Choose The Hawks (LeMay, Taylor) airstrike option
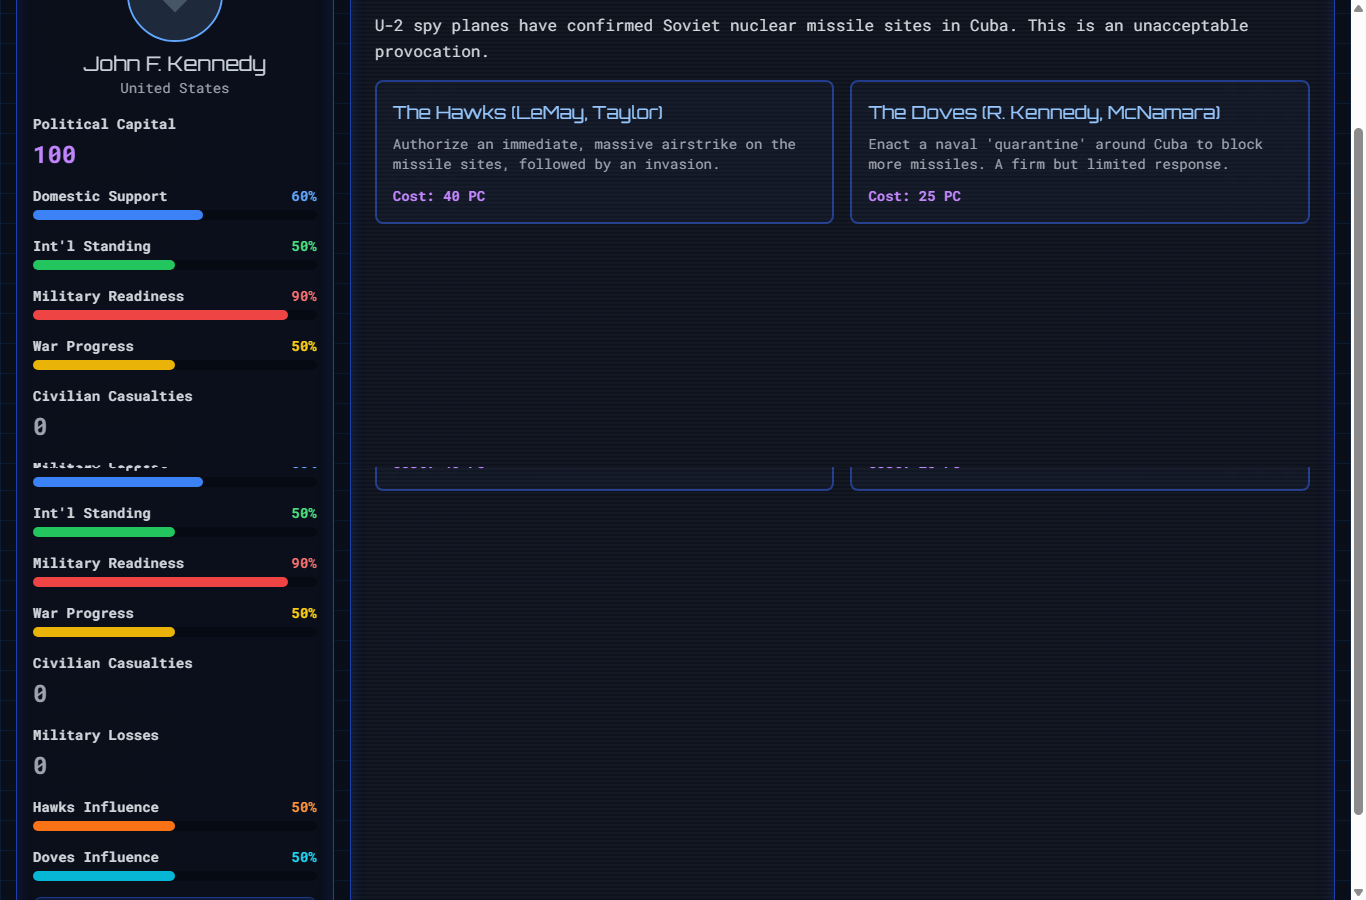 click(604, 152)
